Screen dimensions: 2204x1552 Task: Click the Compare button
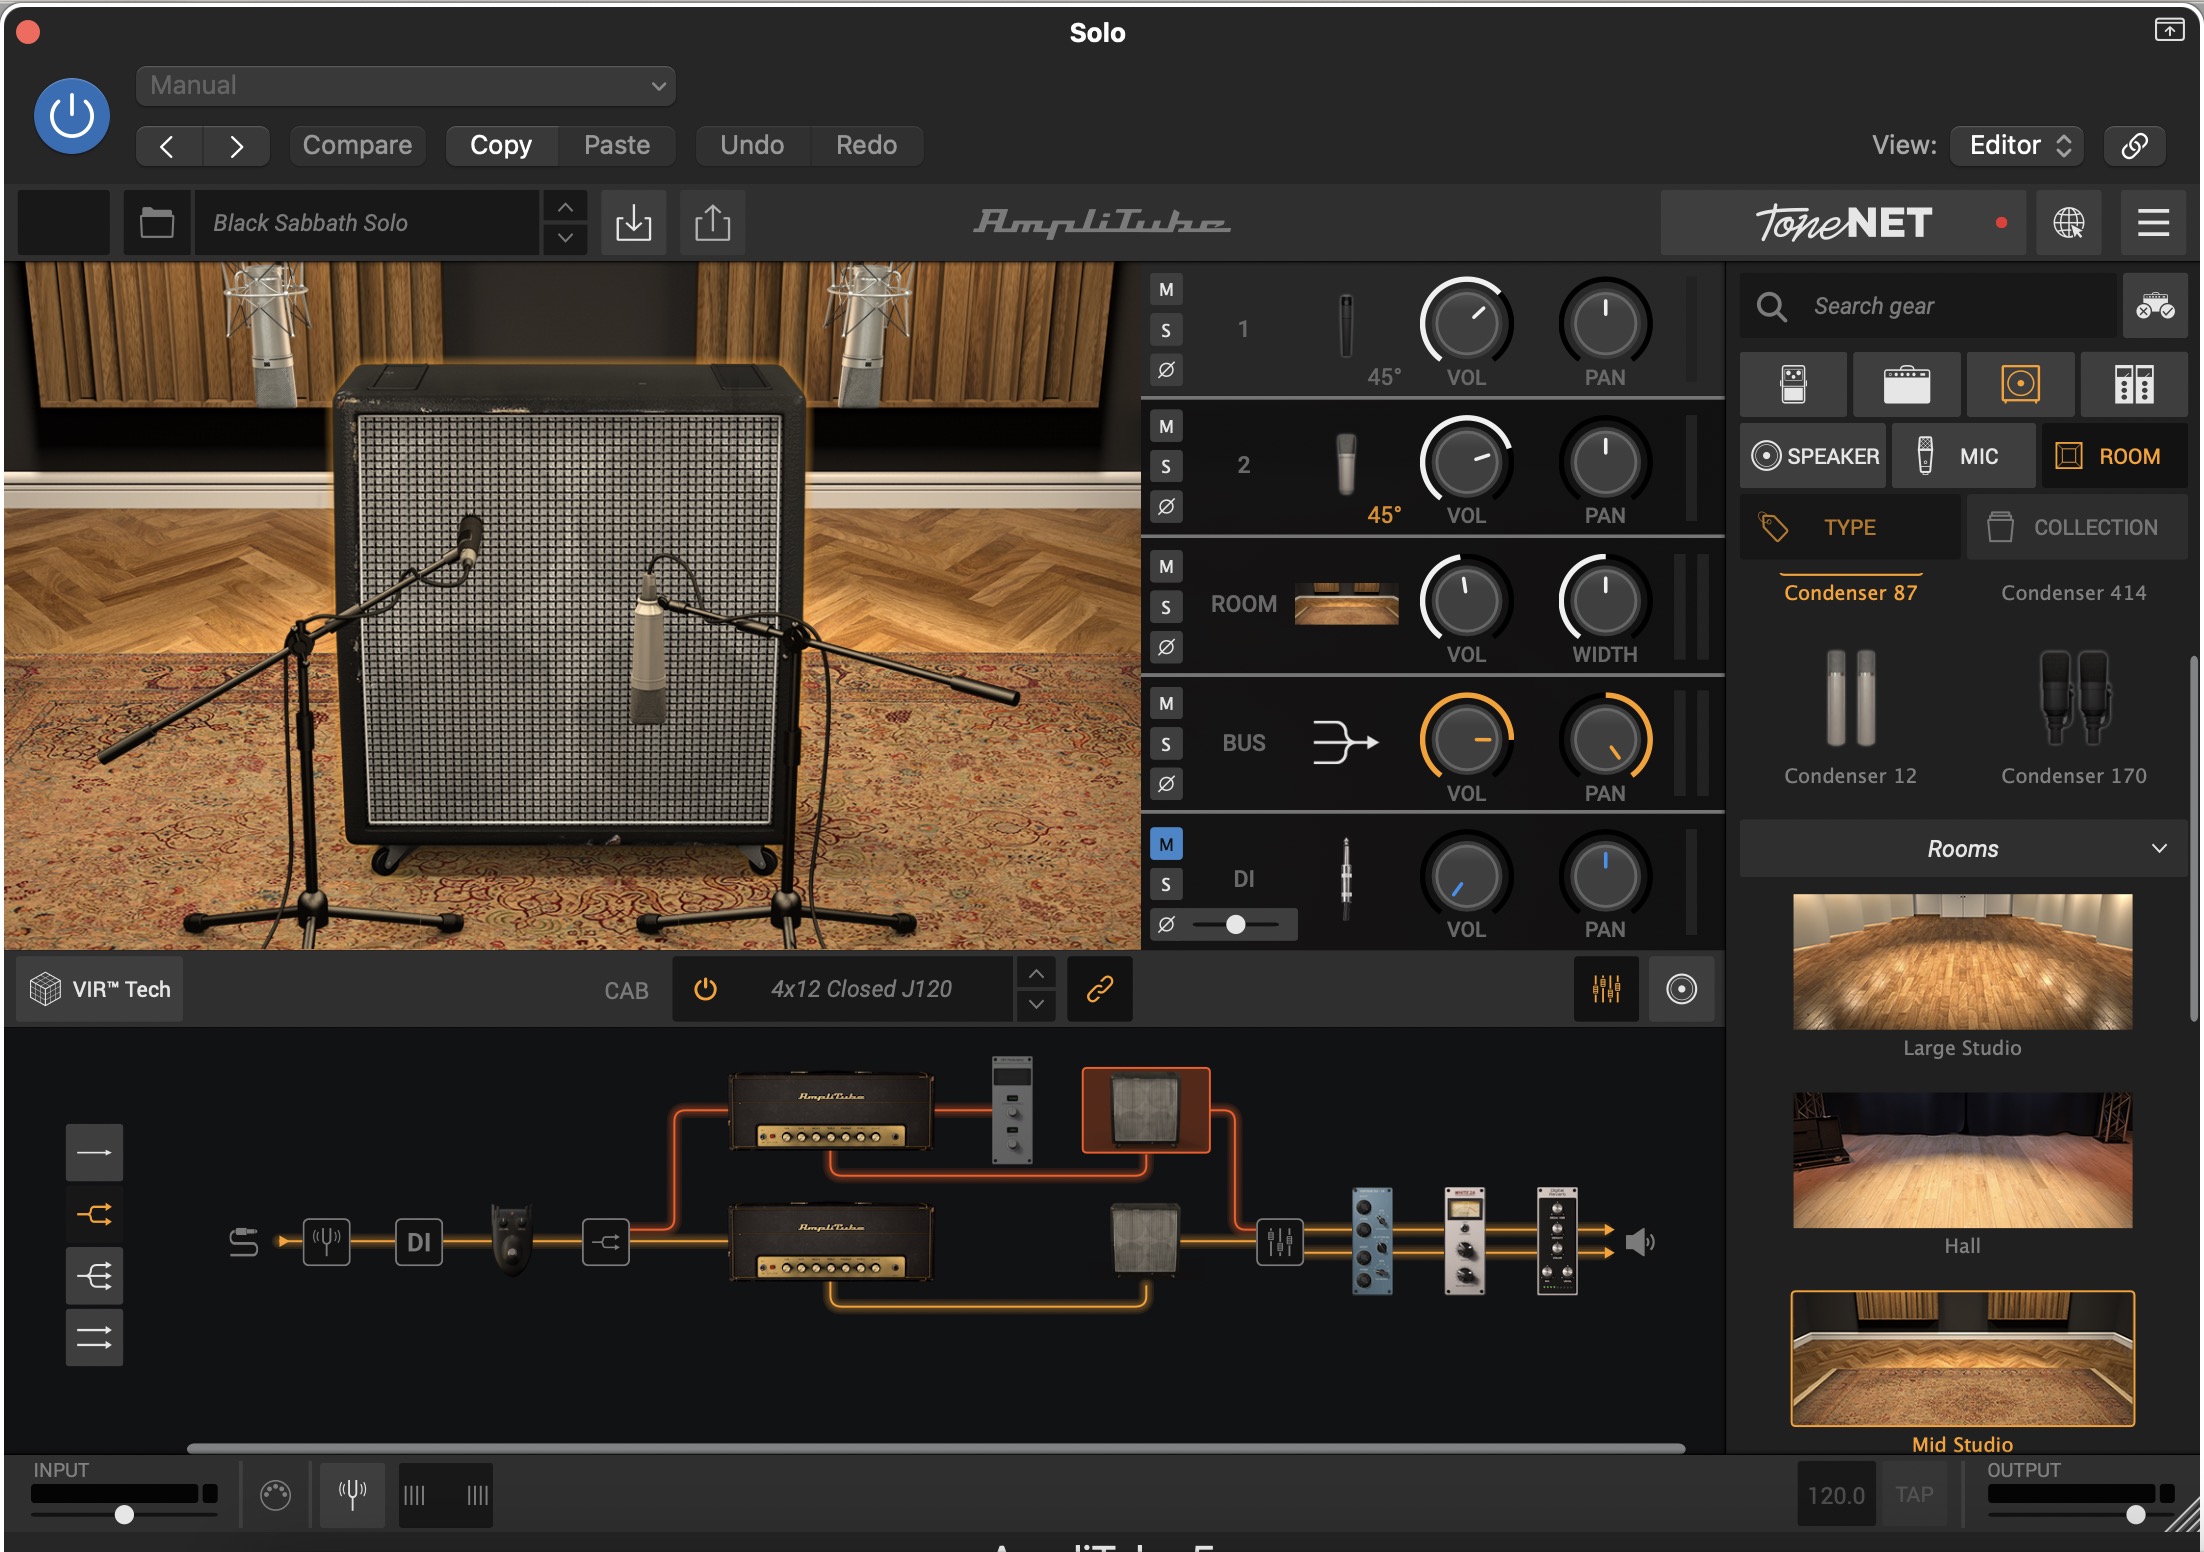[357, 146]
